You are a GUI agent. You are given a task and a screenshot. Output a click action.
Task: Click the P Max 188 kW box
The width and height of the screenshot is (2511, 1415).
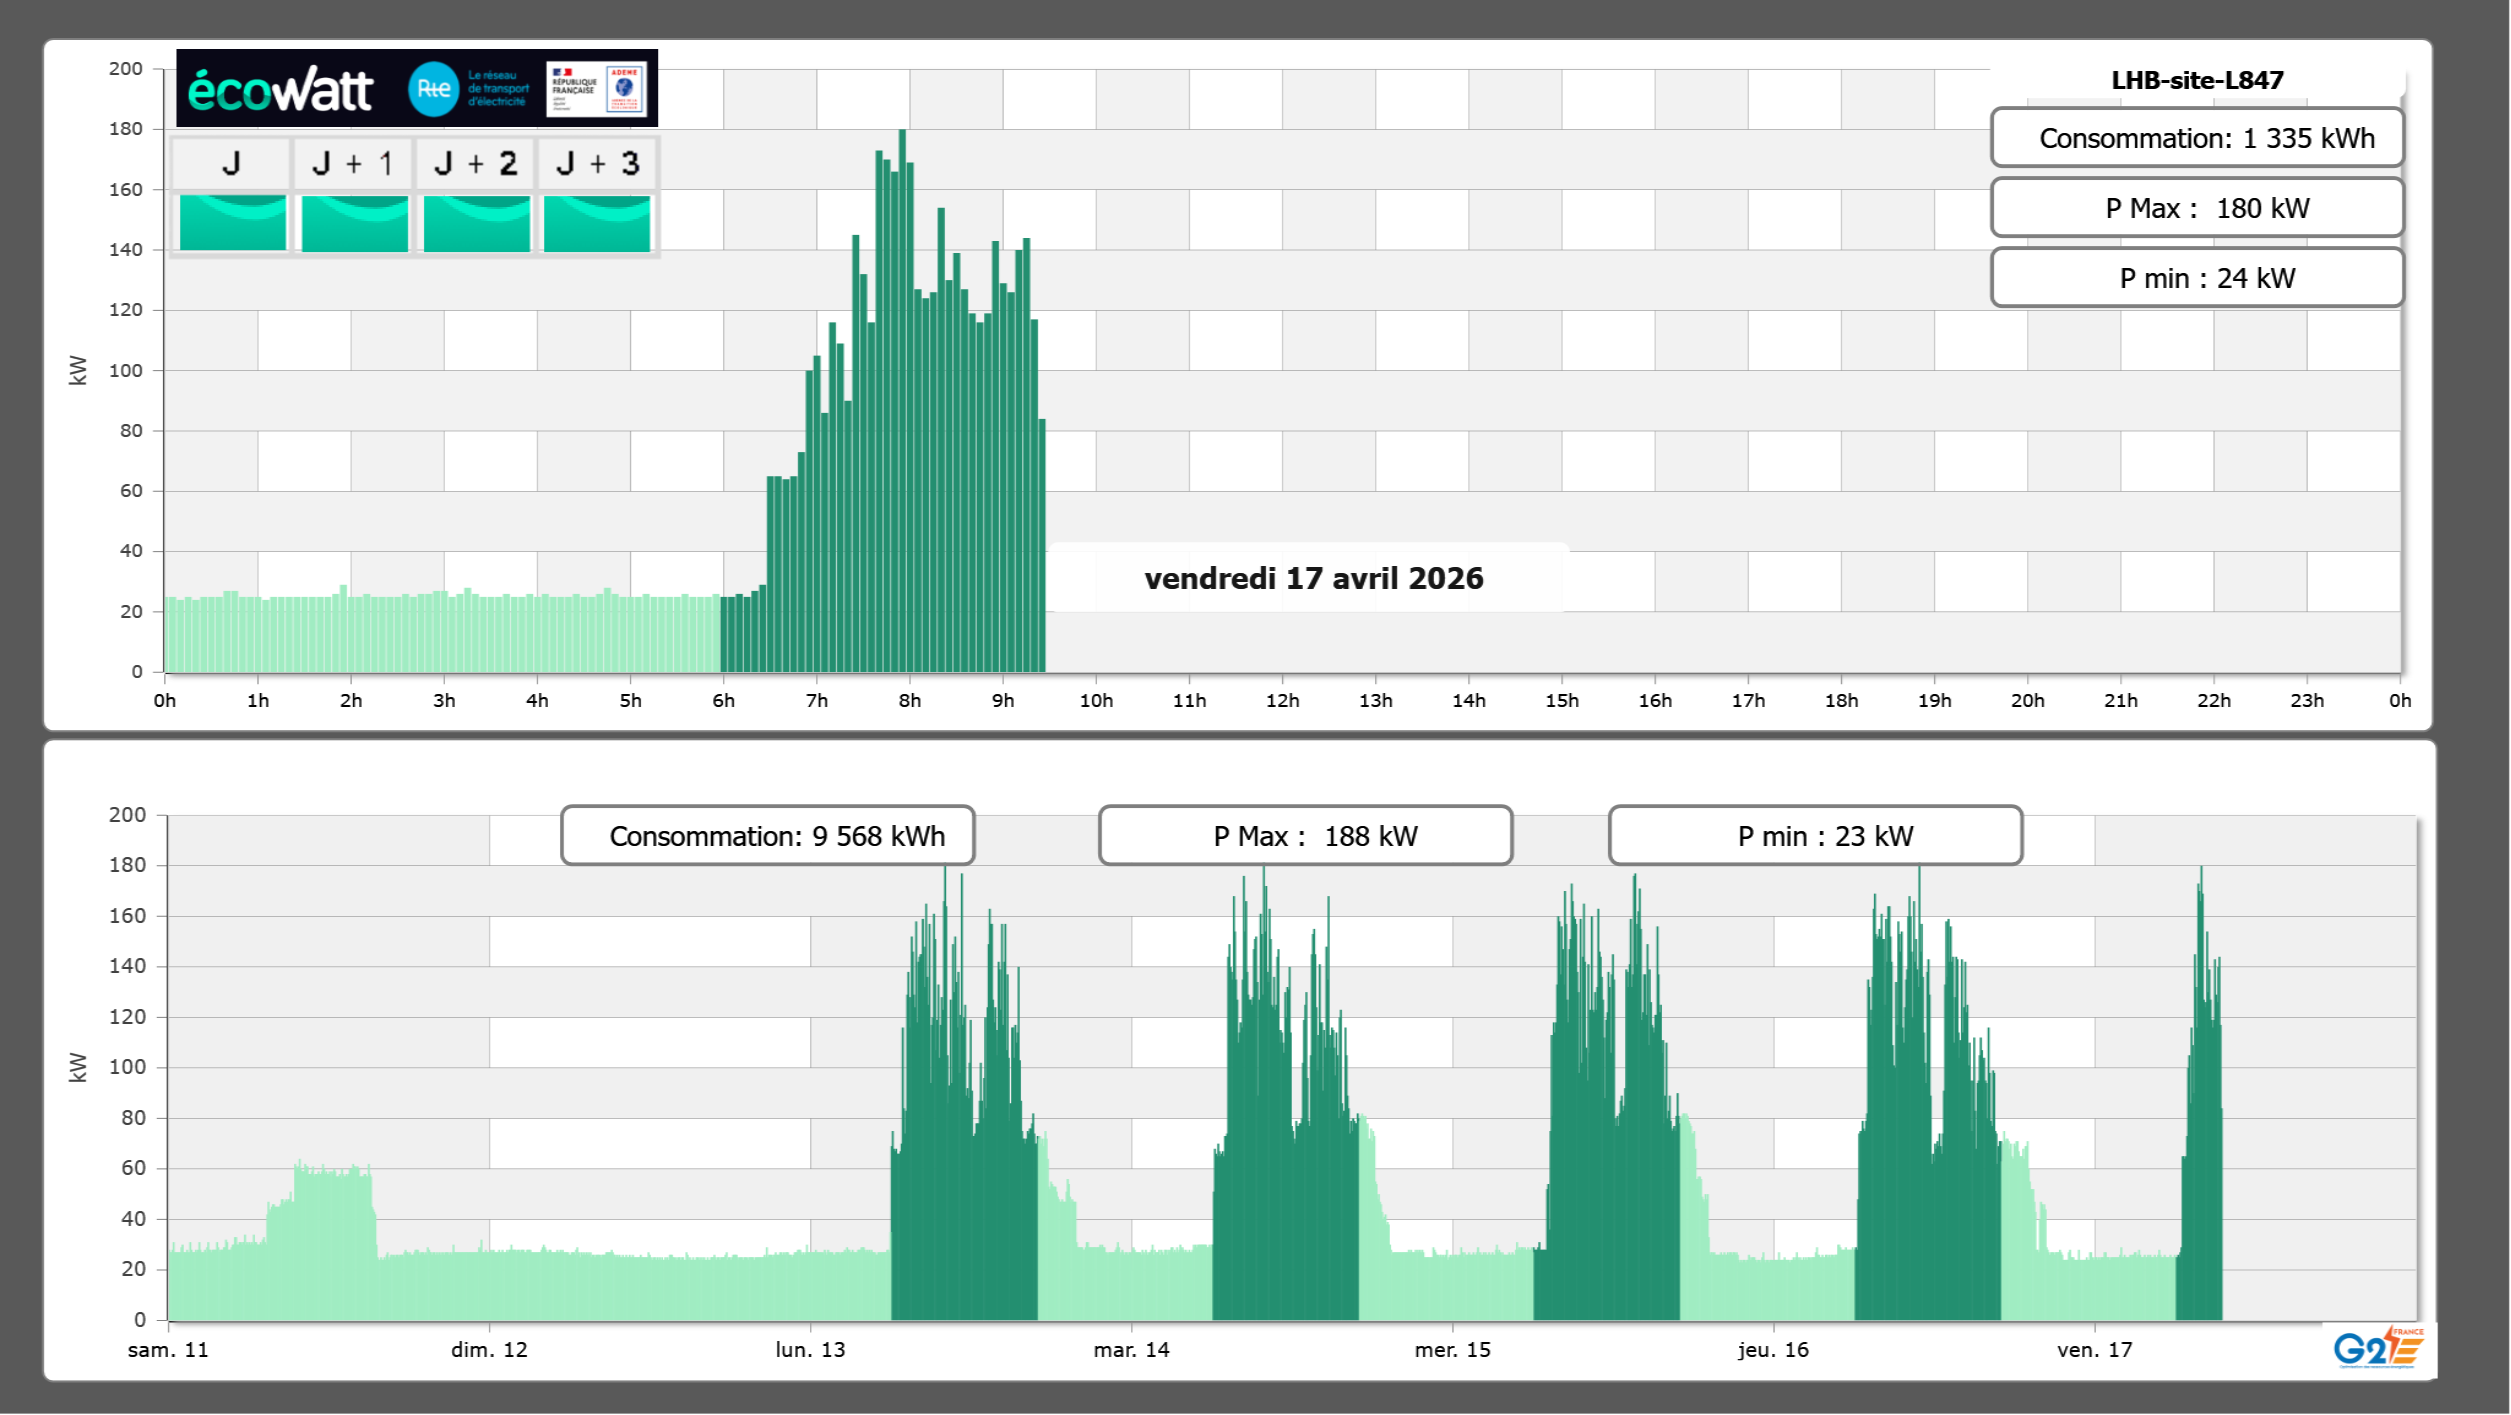coord(1305,835)
